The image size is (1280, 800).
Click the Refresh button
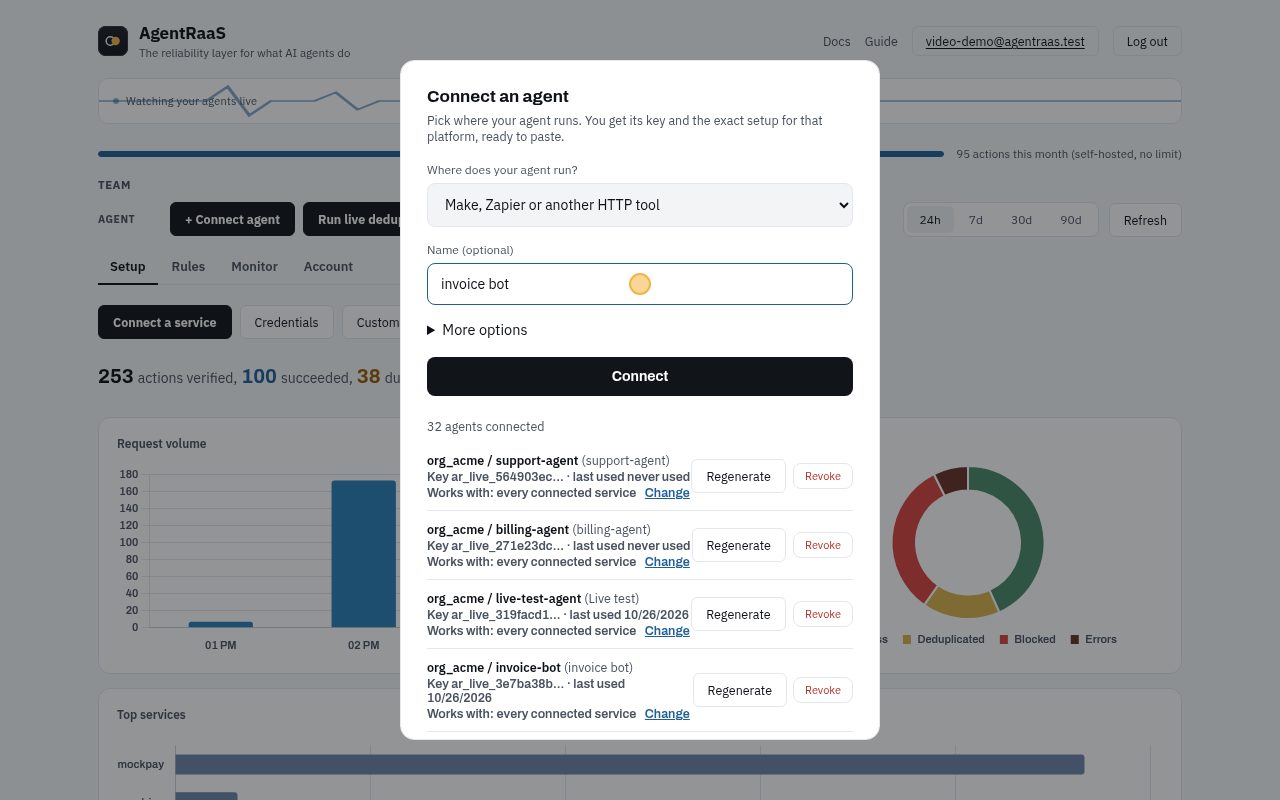coord(1145,220)
